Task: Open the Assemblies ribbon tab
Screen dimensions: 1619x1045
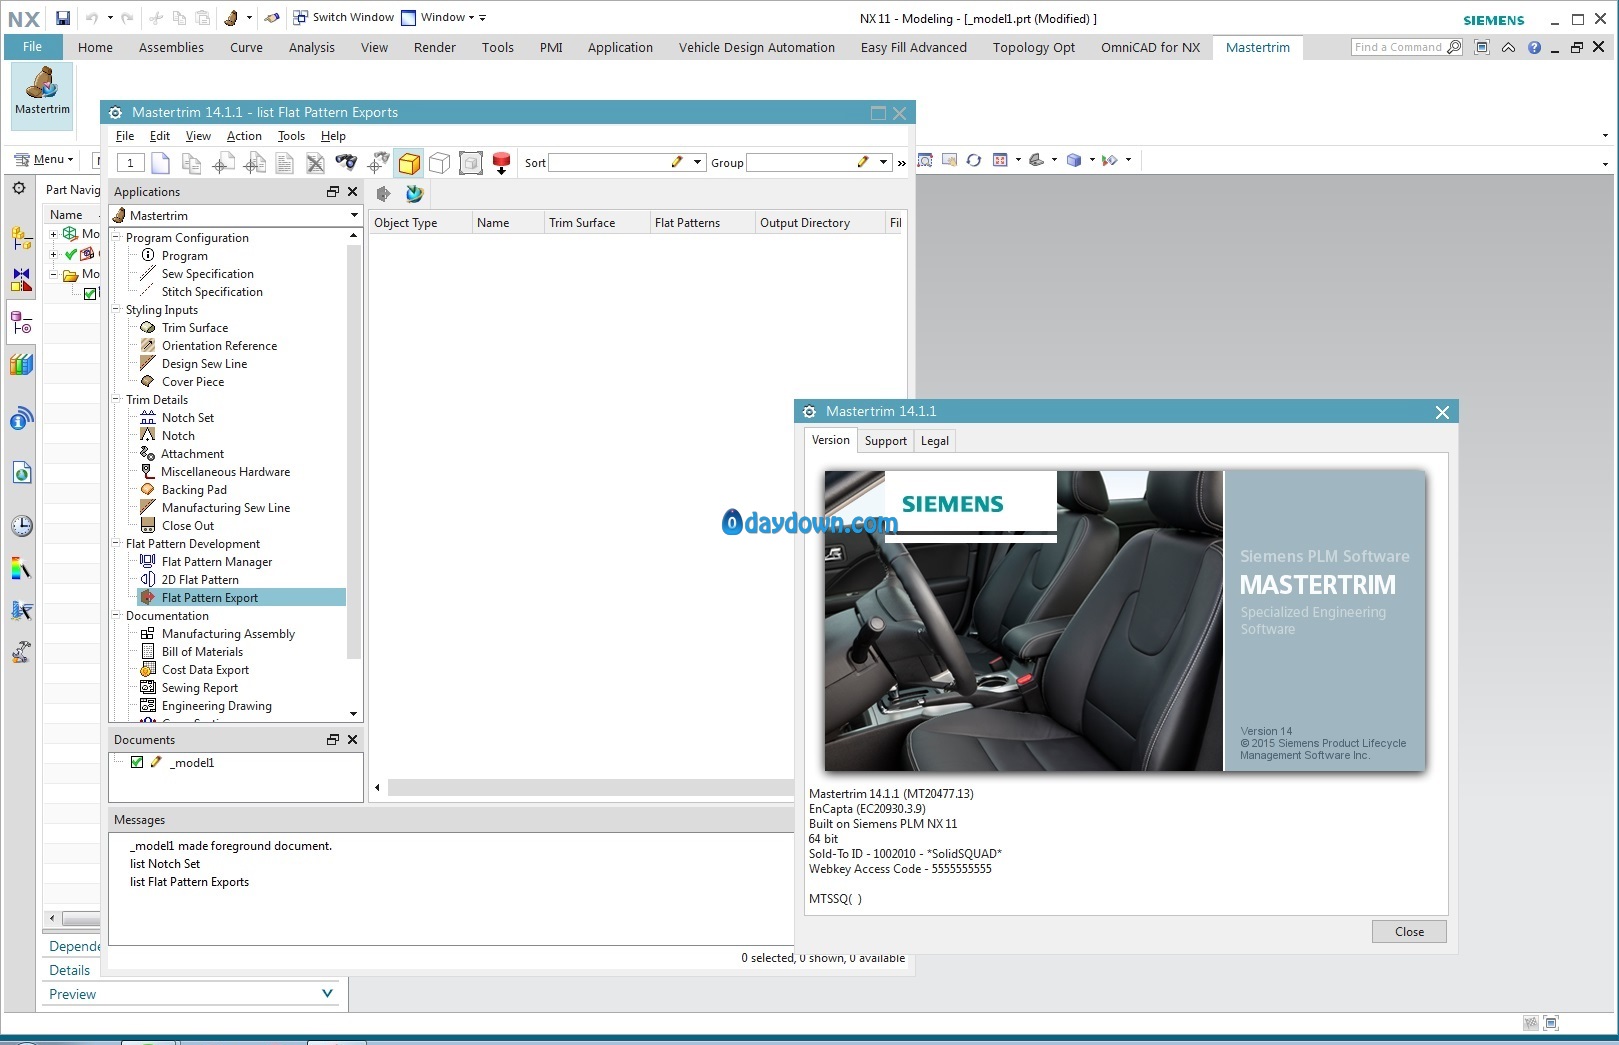Action: [171, 47]
